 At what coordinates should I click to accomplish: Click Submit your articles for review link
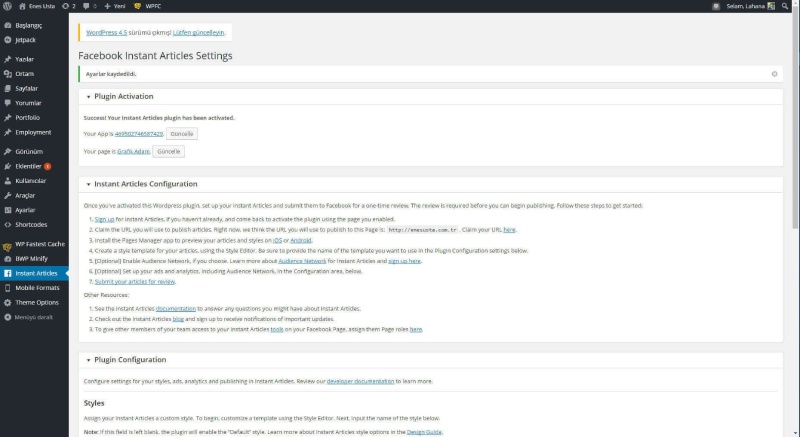[x=135, y=281]
